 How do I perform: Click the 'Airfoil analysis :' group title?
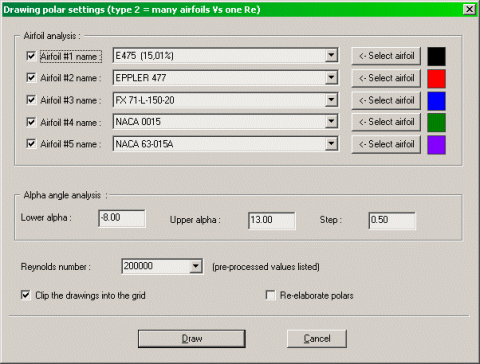click(52, 36)
